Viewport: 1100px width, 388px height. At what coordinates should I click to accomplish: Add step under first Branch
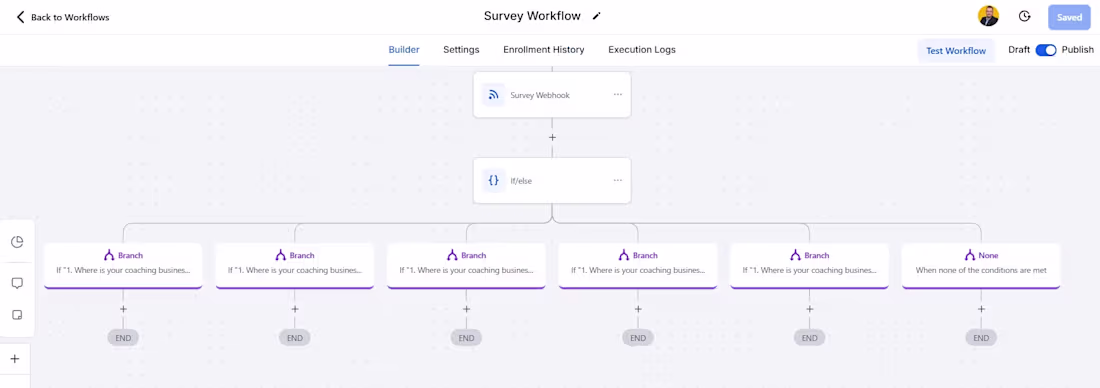123,309
